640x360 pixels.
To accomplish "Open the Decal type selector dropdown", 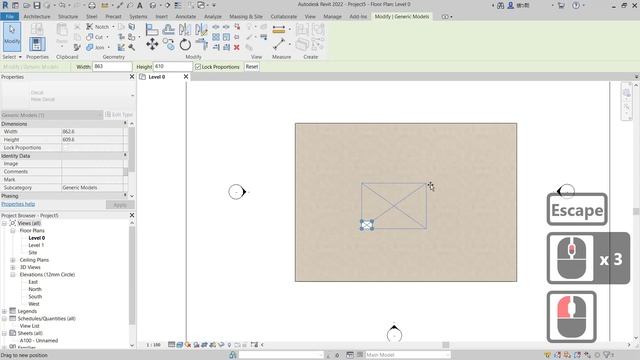I will (132, 95).
